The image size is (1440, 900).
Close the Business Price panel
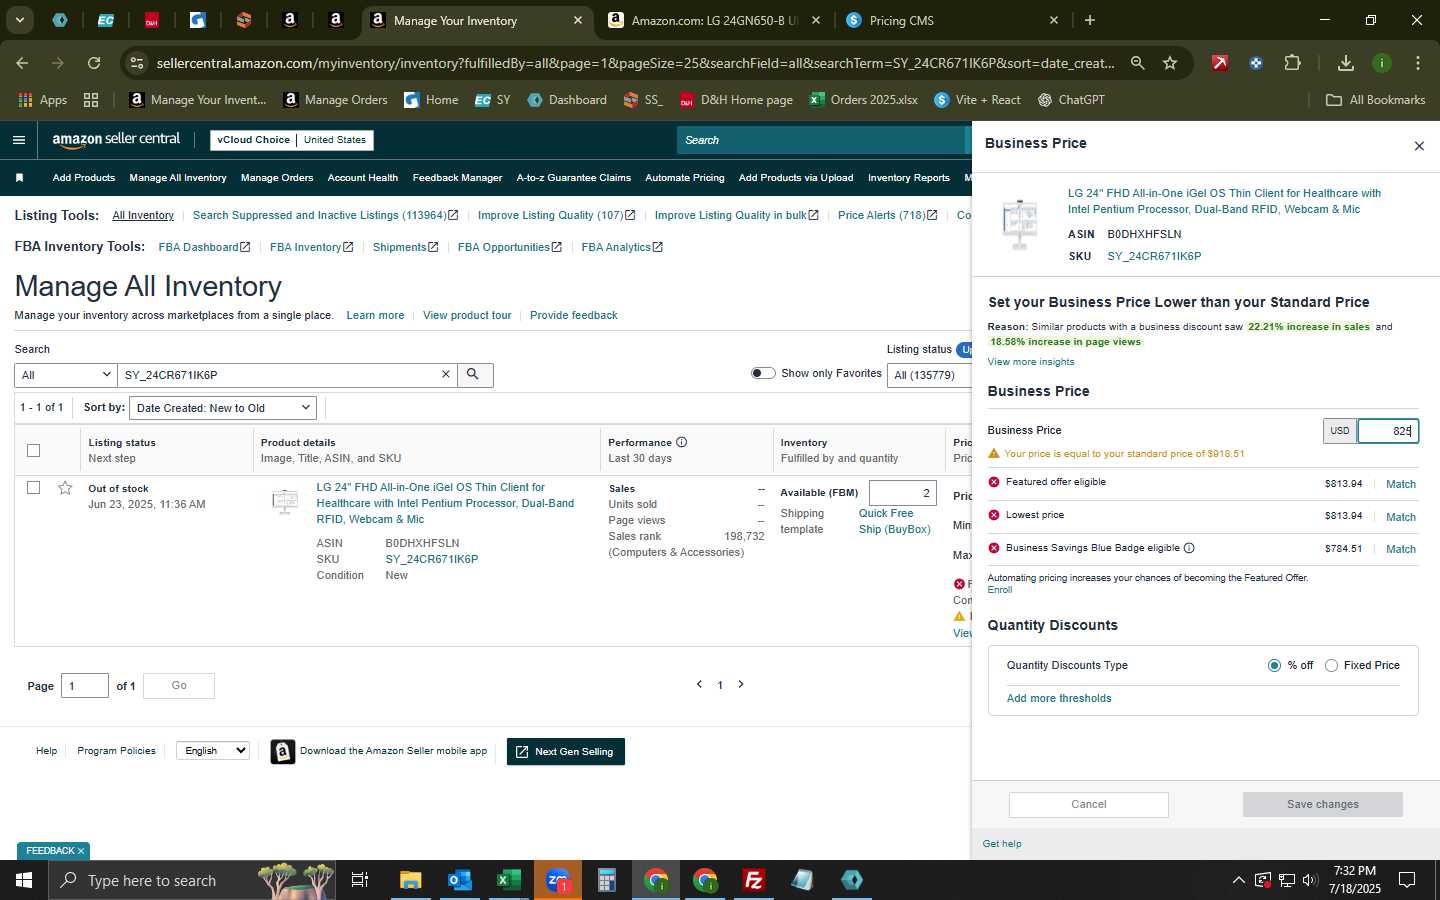[1418, 146]
